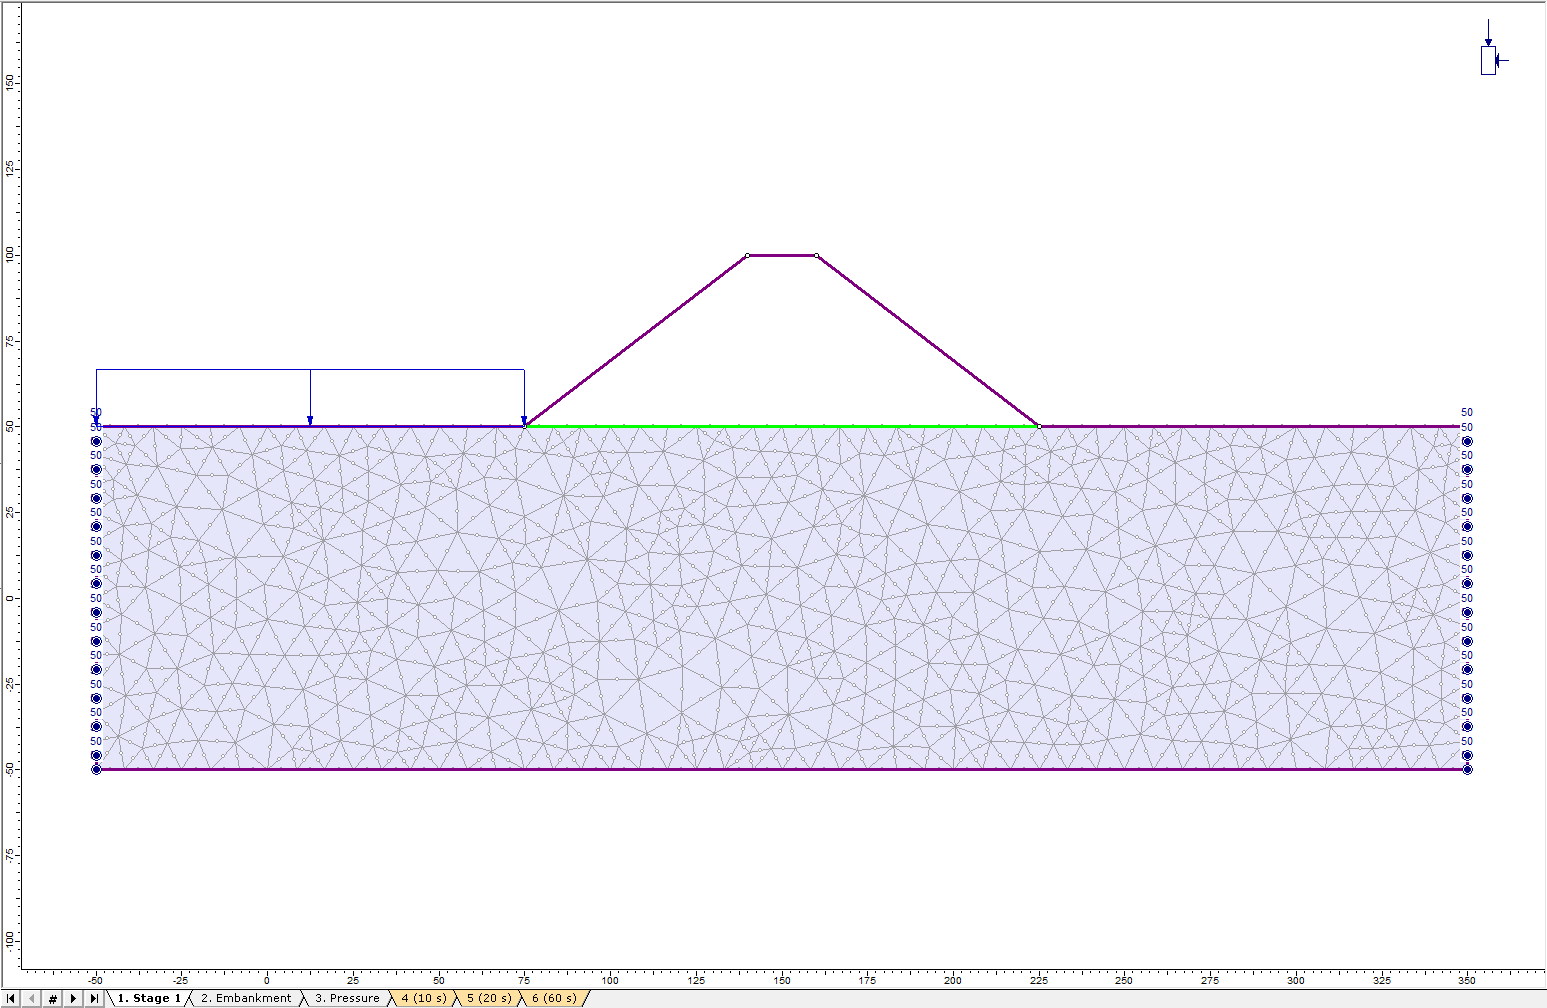Select the 4 (10 s) stage tab

pos(423,998)
